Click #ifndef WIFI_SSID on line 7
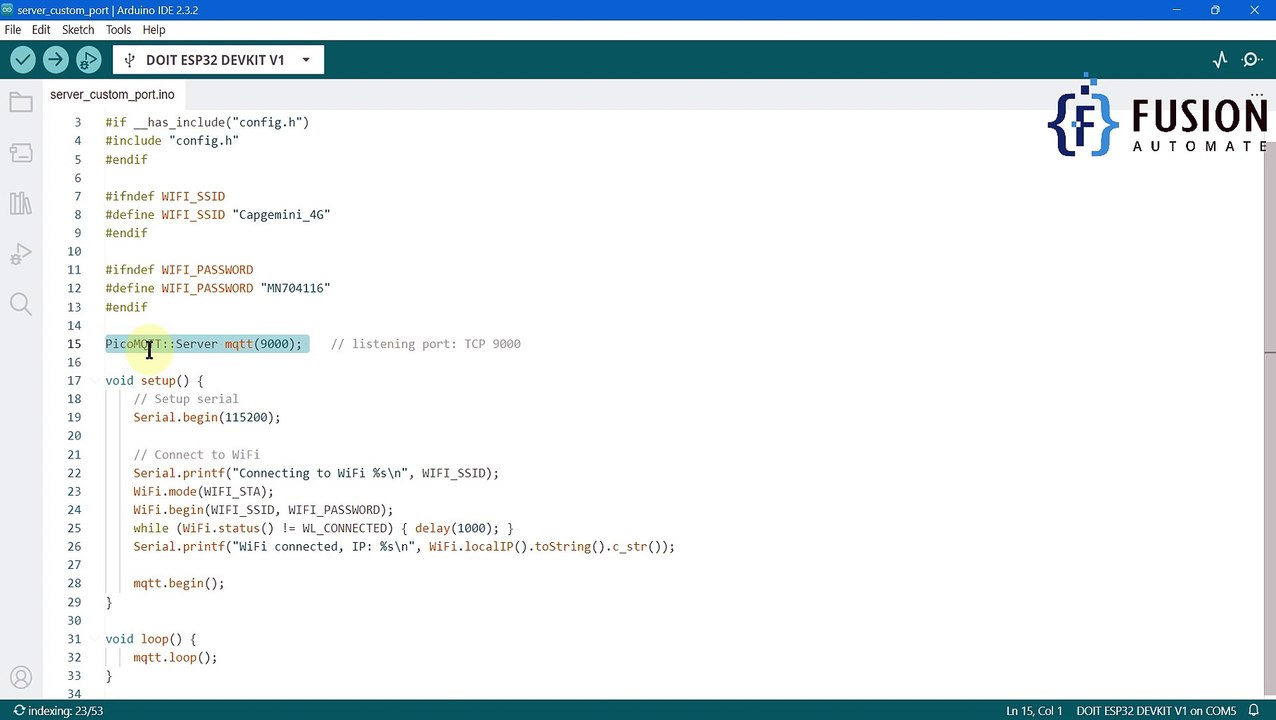 point(165,197)
